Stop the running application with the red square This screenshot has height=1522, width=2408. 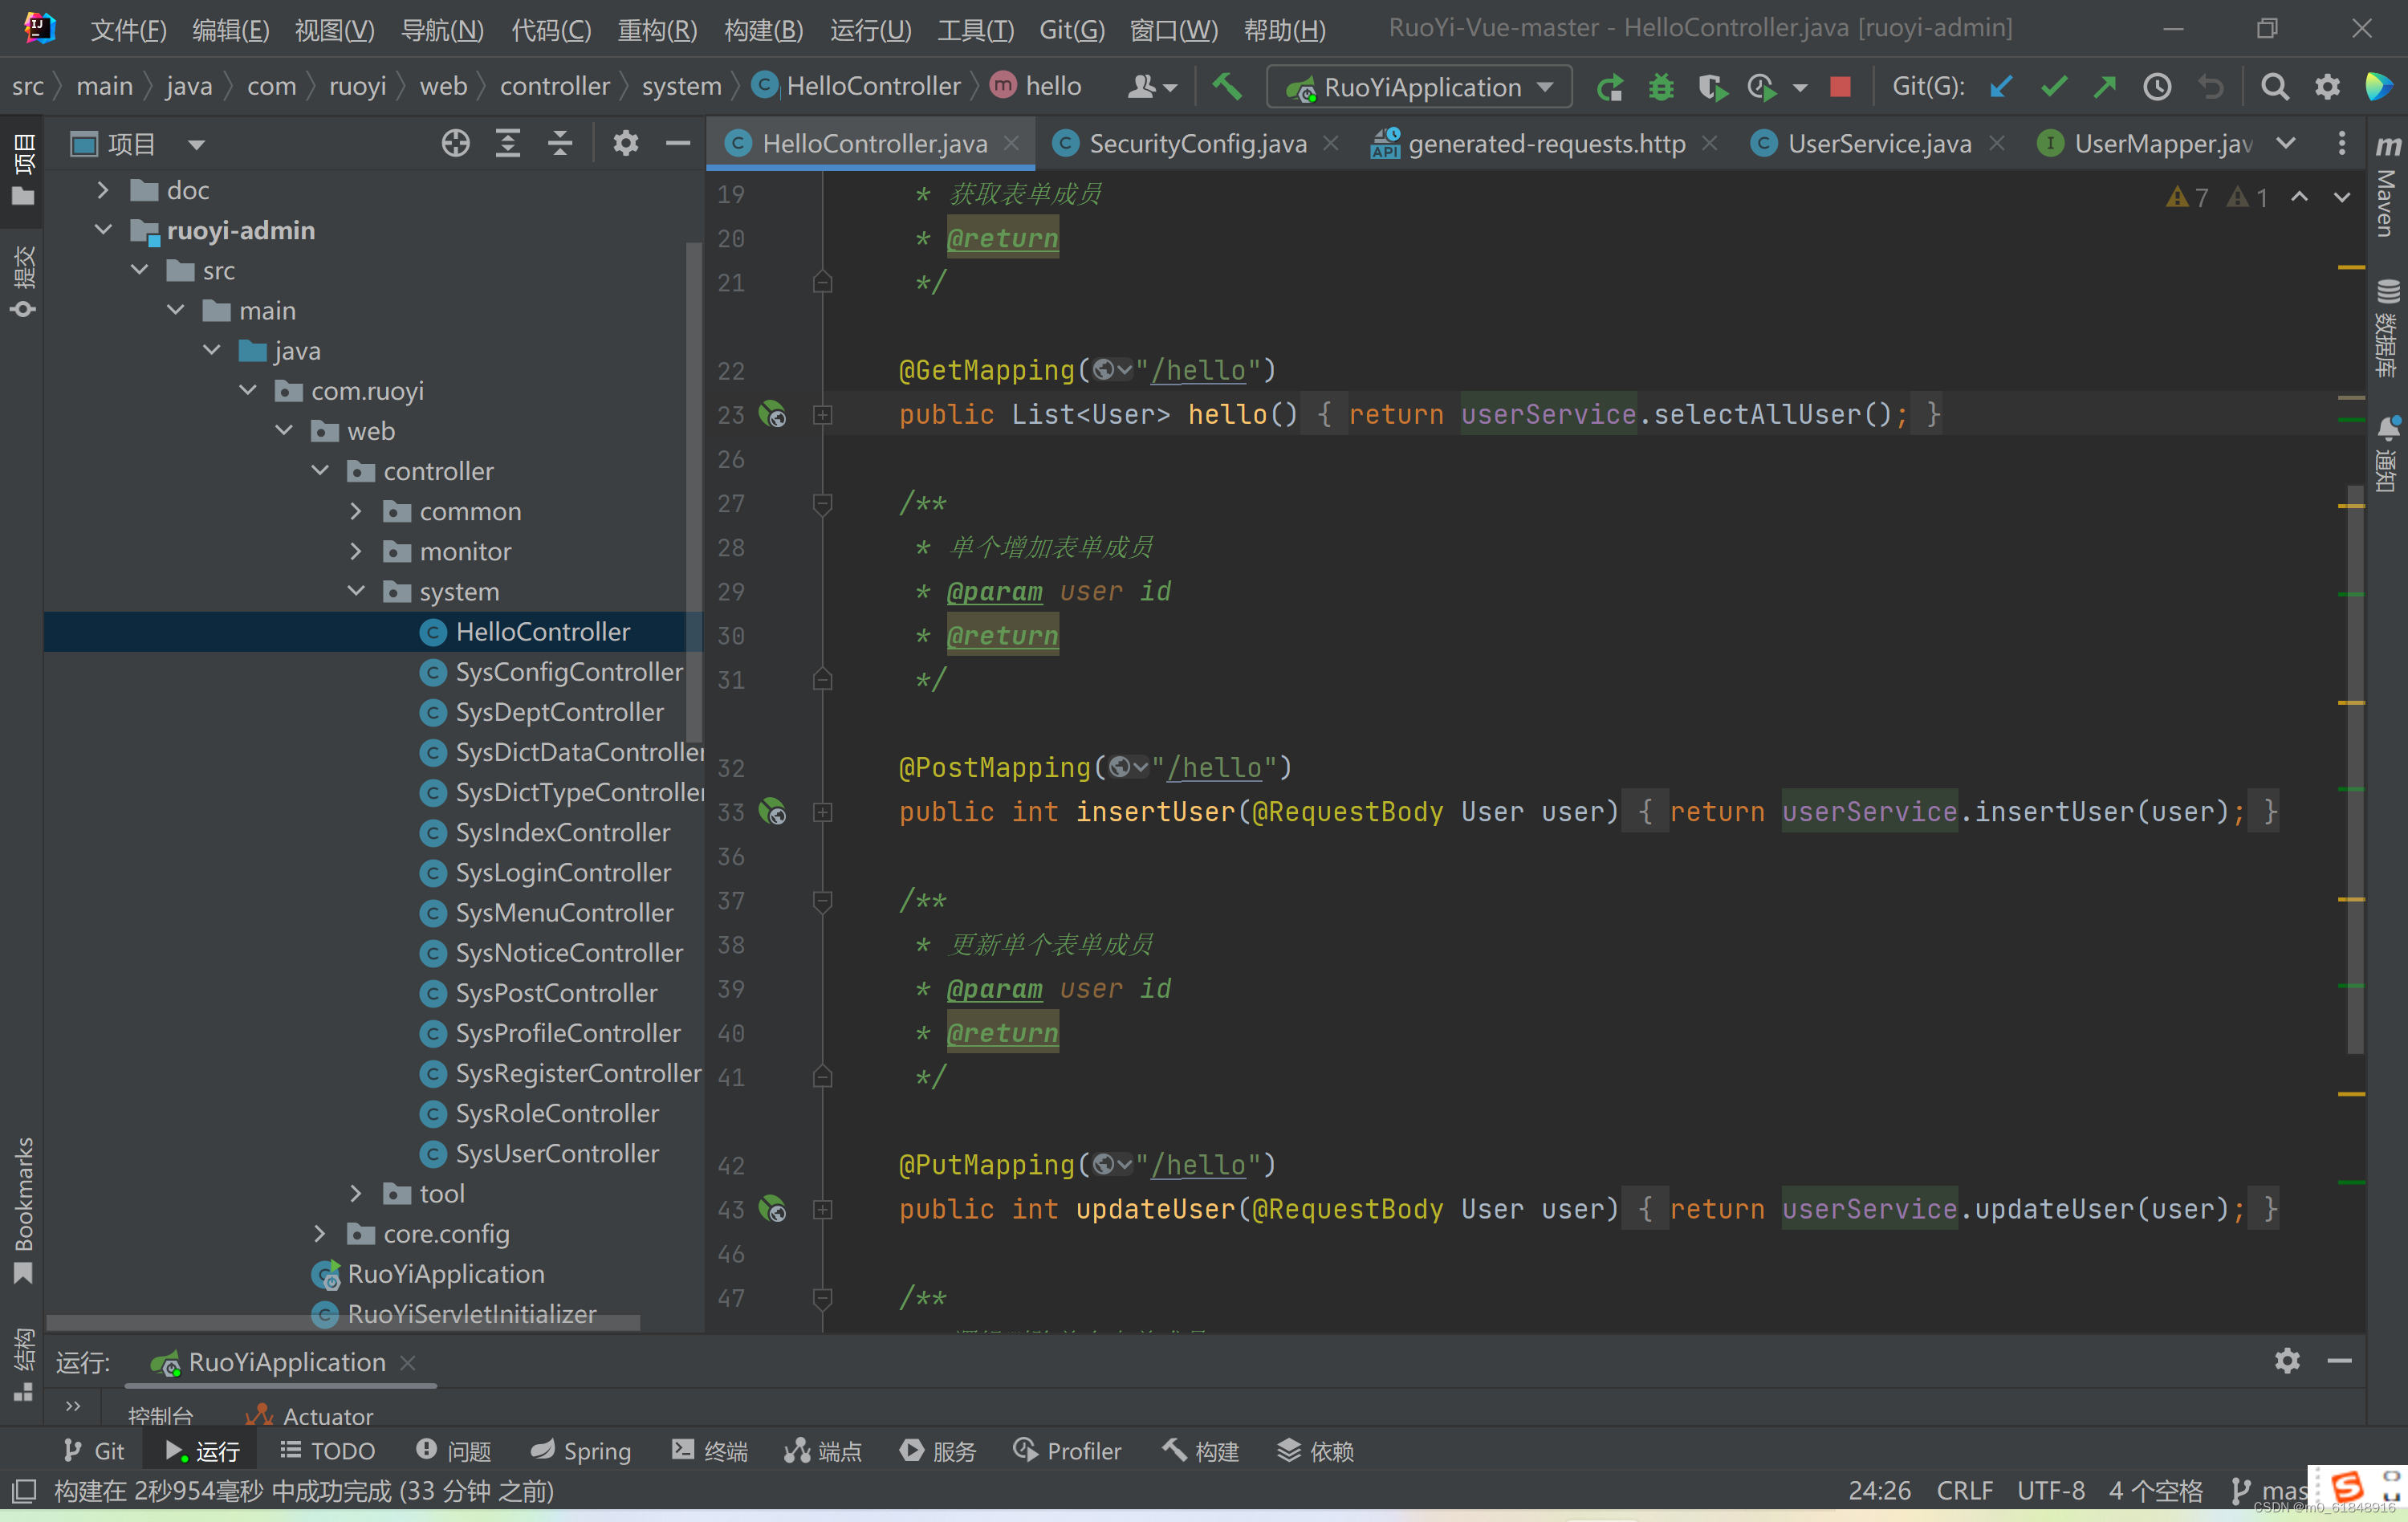(1839, 87)
